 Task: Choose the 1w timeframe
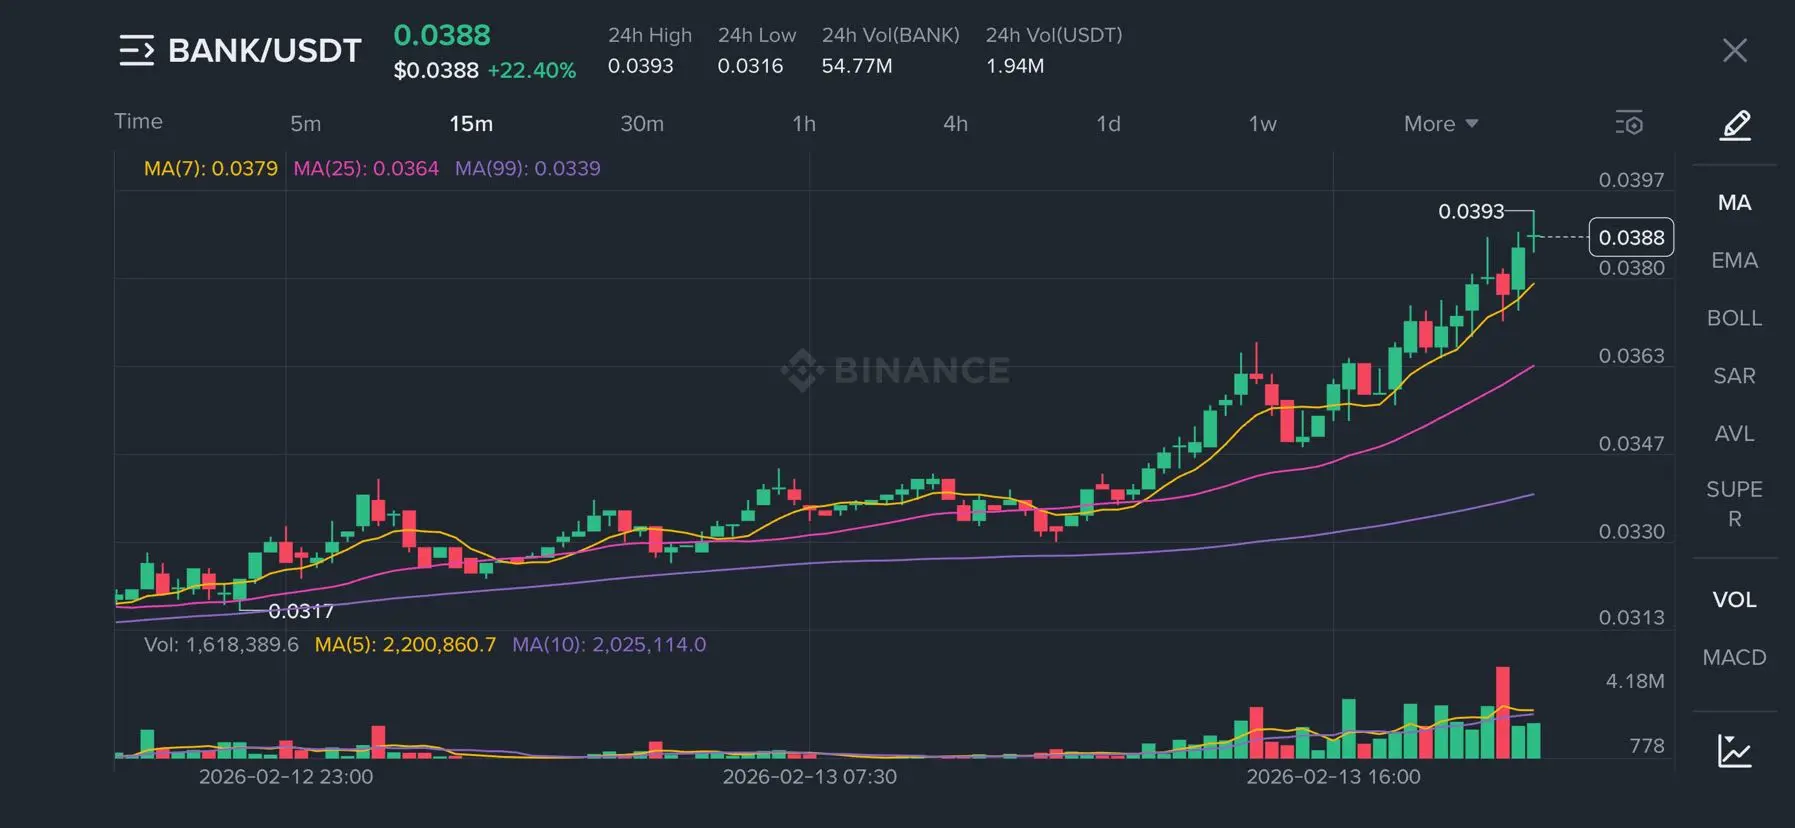pyautogui.click(x=1262, y=124)
